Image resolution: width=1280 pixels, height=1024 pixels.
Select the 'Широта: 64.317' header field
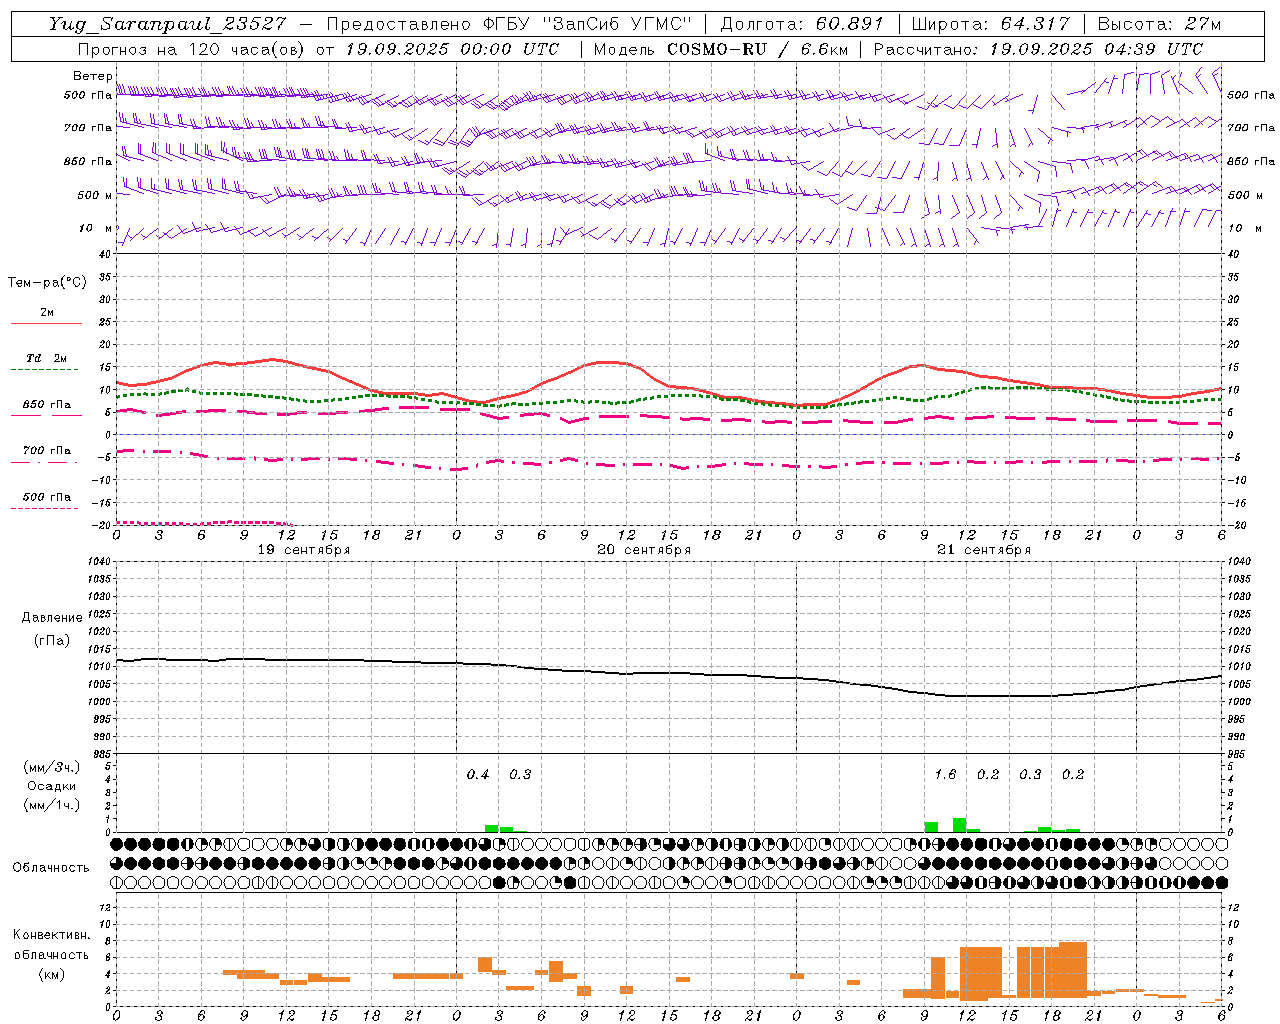pos(990,24)
